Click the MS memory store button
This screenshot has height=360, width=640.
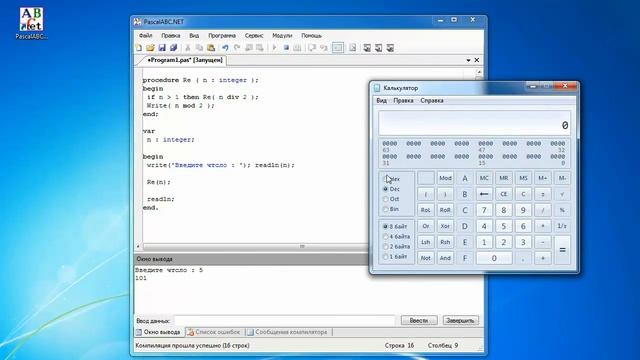coord(523,178)
